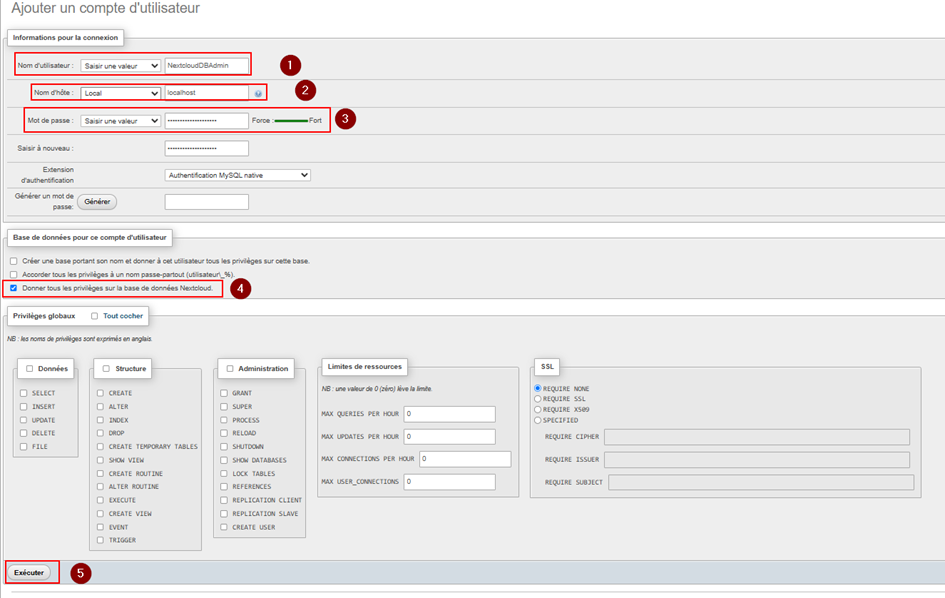Check the CREATE structure privilege
This screenshot has height=598, width=945.
[100, 394]
